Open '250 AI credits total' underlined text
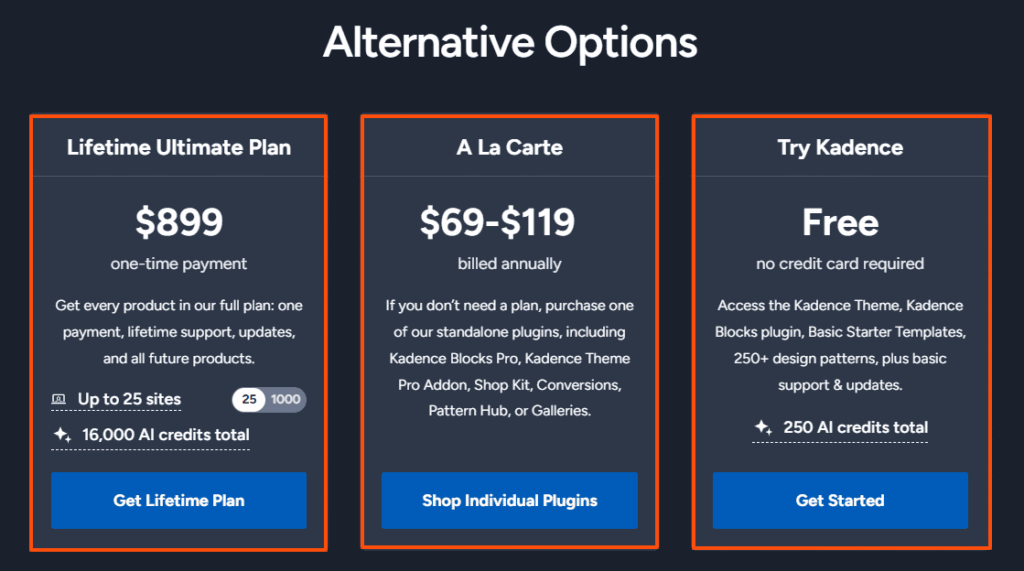 coord(856,428)
